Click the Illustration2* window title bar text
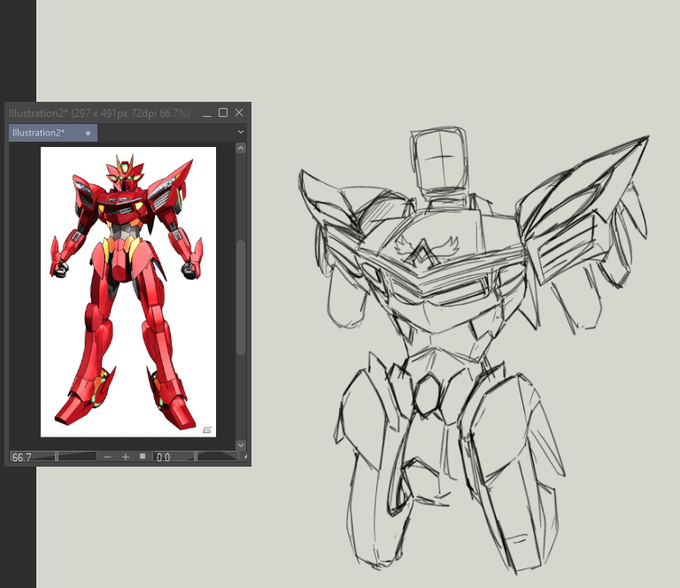This screenshot has height=588, width=680. click(x=99, y=114)
